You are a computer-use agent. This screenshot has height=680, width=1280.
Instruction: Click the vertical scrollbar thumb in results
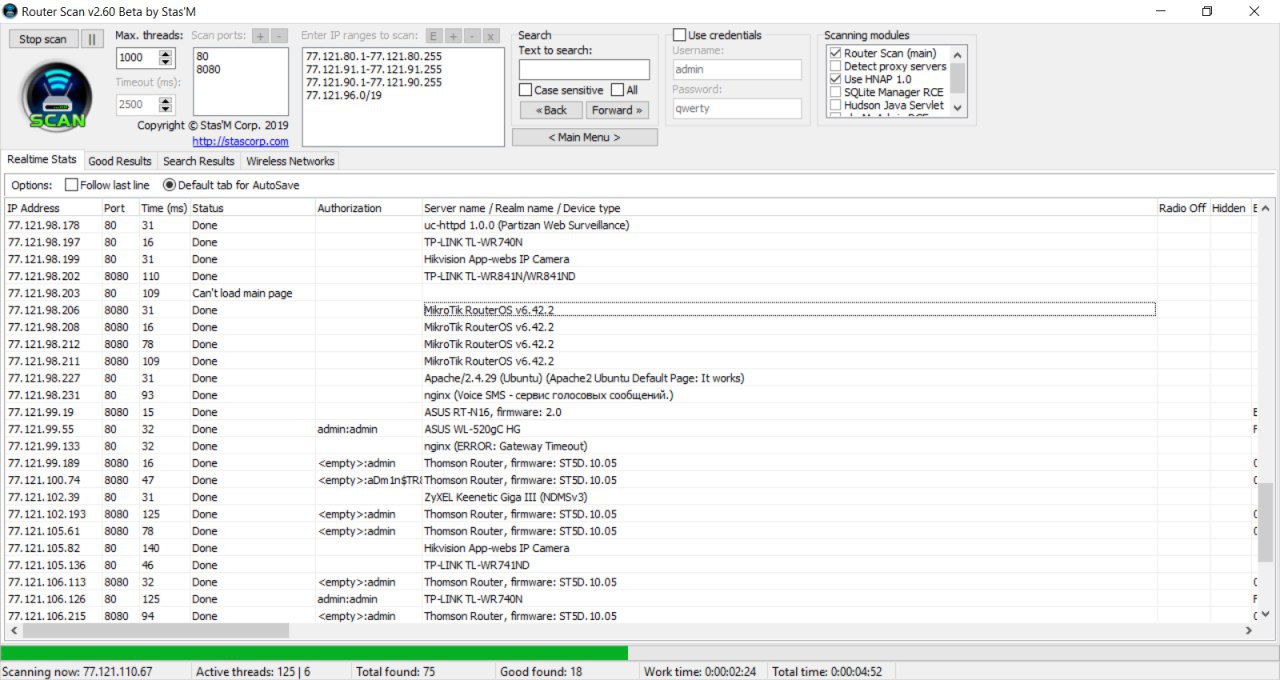1266,520
